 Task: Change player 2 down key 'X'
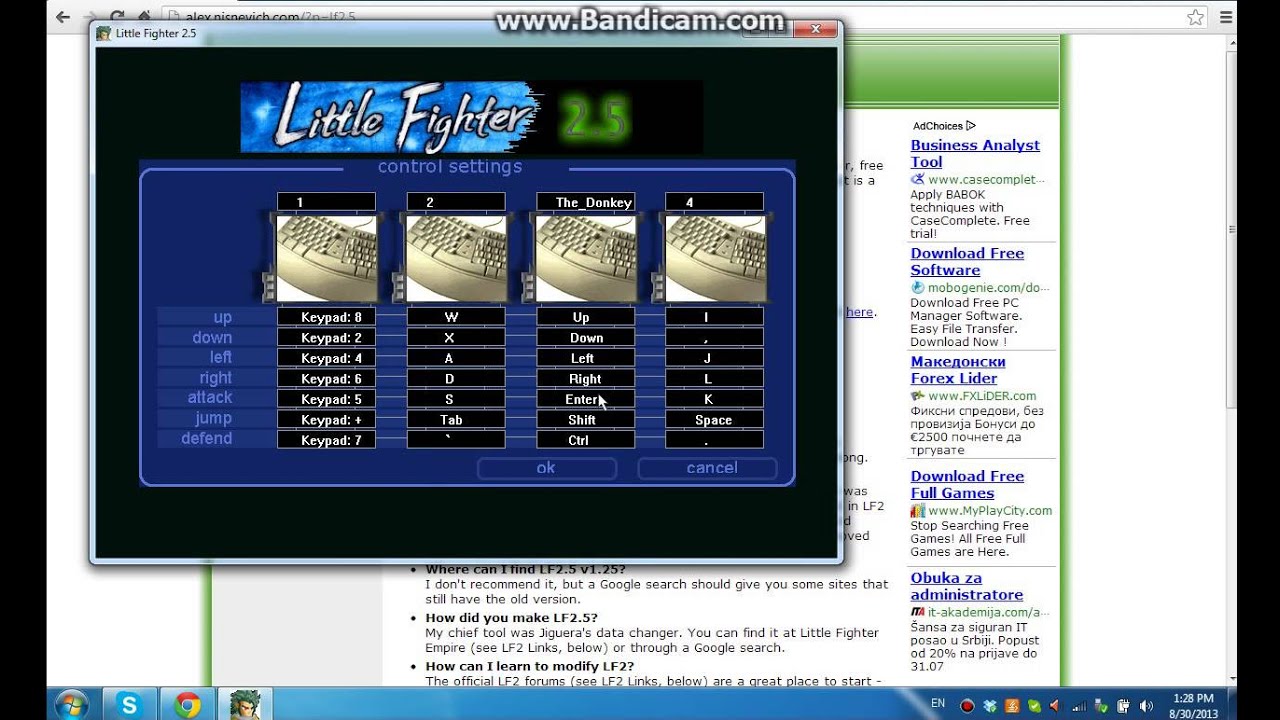(456, 338)
